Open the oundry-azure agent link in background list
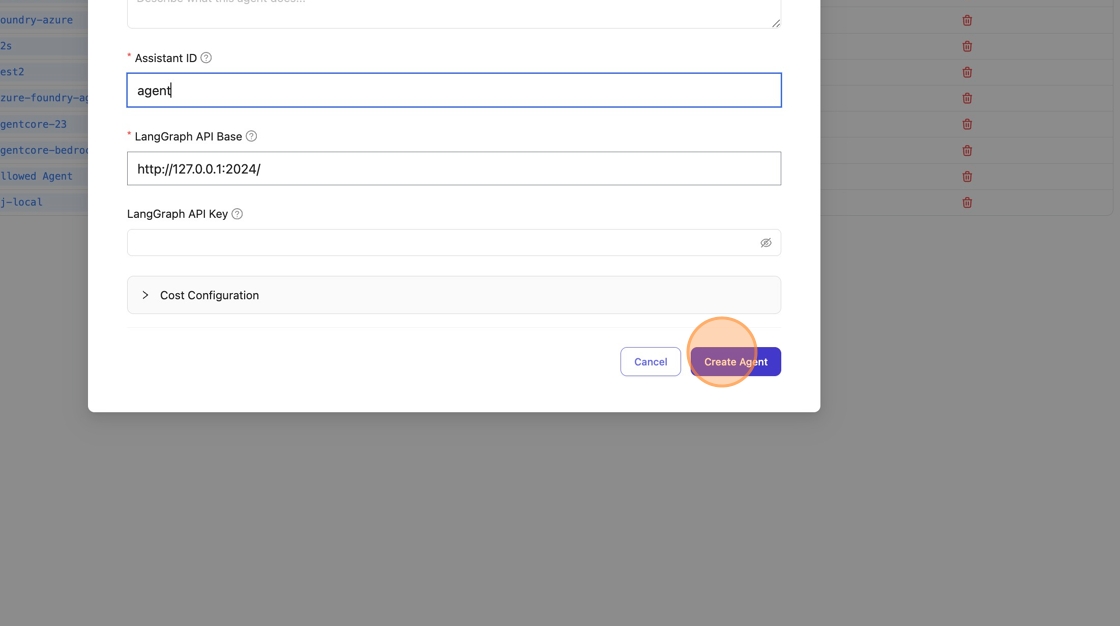 pyautogui.click(x=36, y=20)
